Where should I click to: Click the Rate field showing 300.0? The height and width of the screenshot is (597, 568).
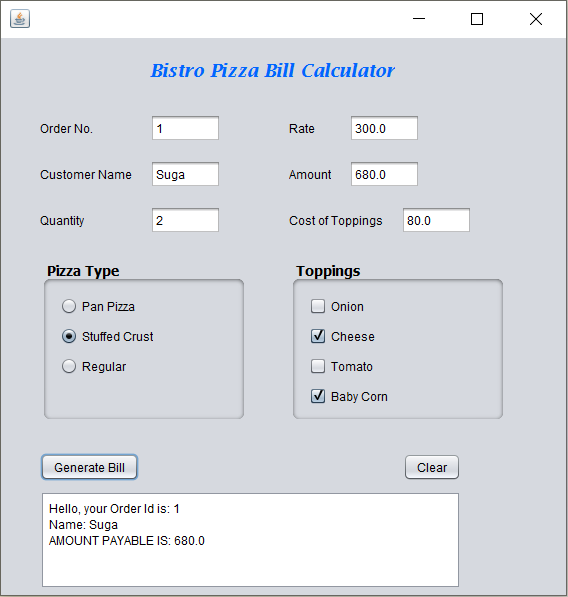pos(385,128)
